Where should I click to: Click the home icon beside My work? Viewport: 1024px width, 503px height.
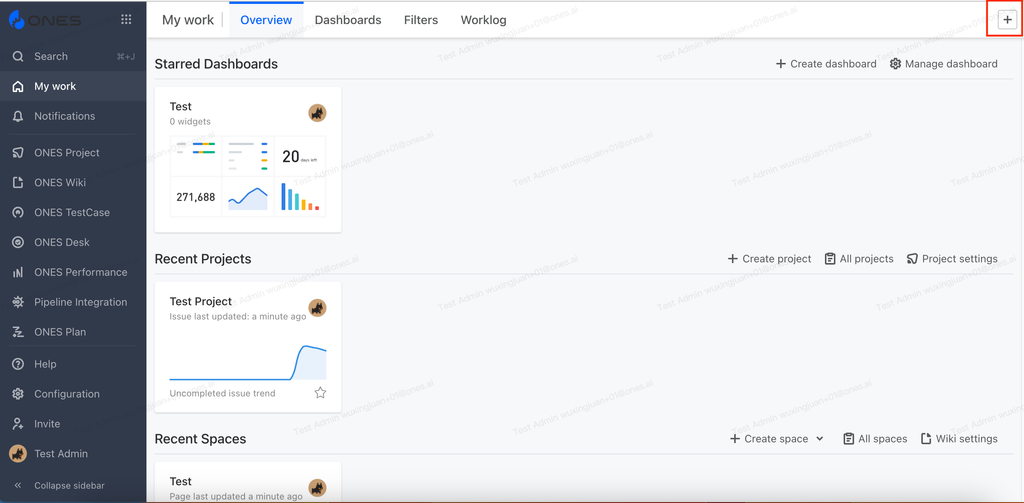pyautogui.click(x=18, y=86)
